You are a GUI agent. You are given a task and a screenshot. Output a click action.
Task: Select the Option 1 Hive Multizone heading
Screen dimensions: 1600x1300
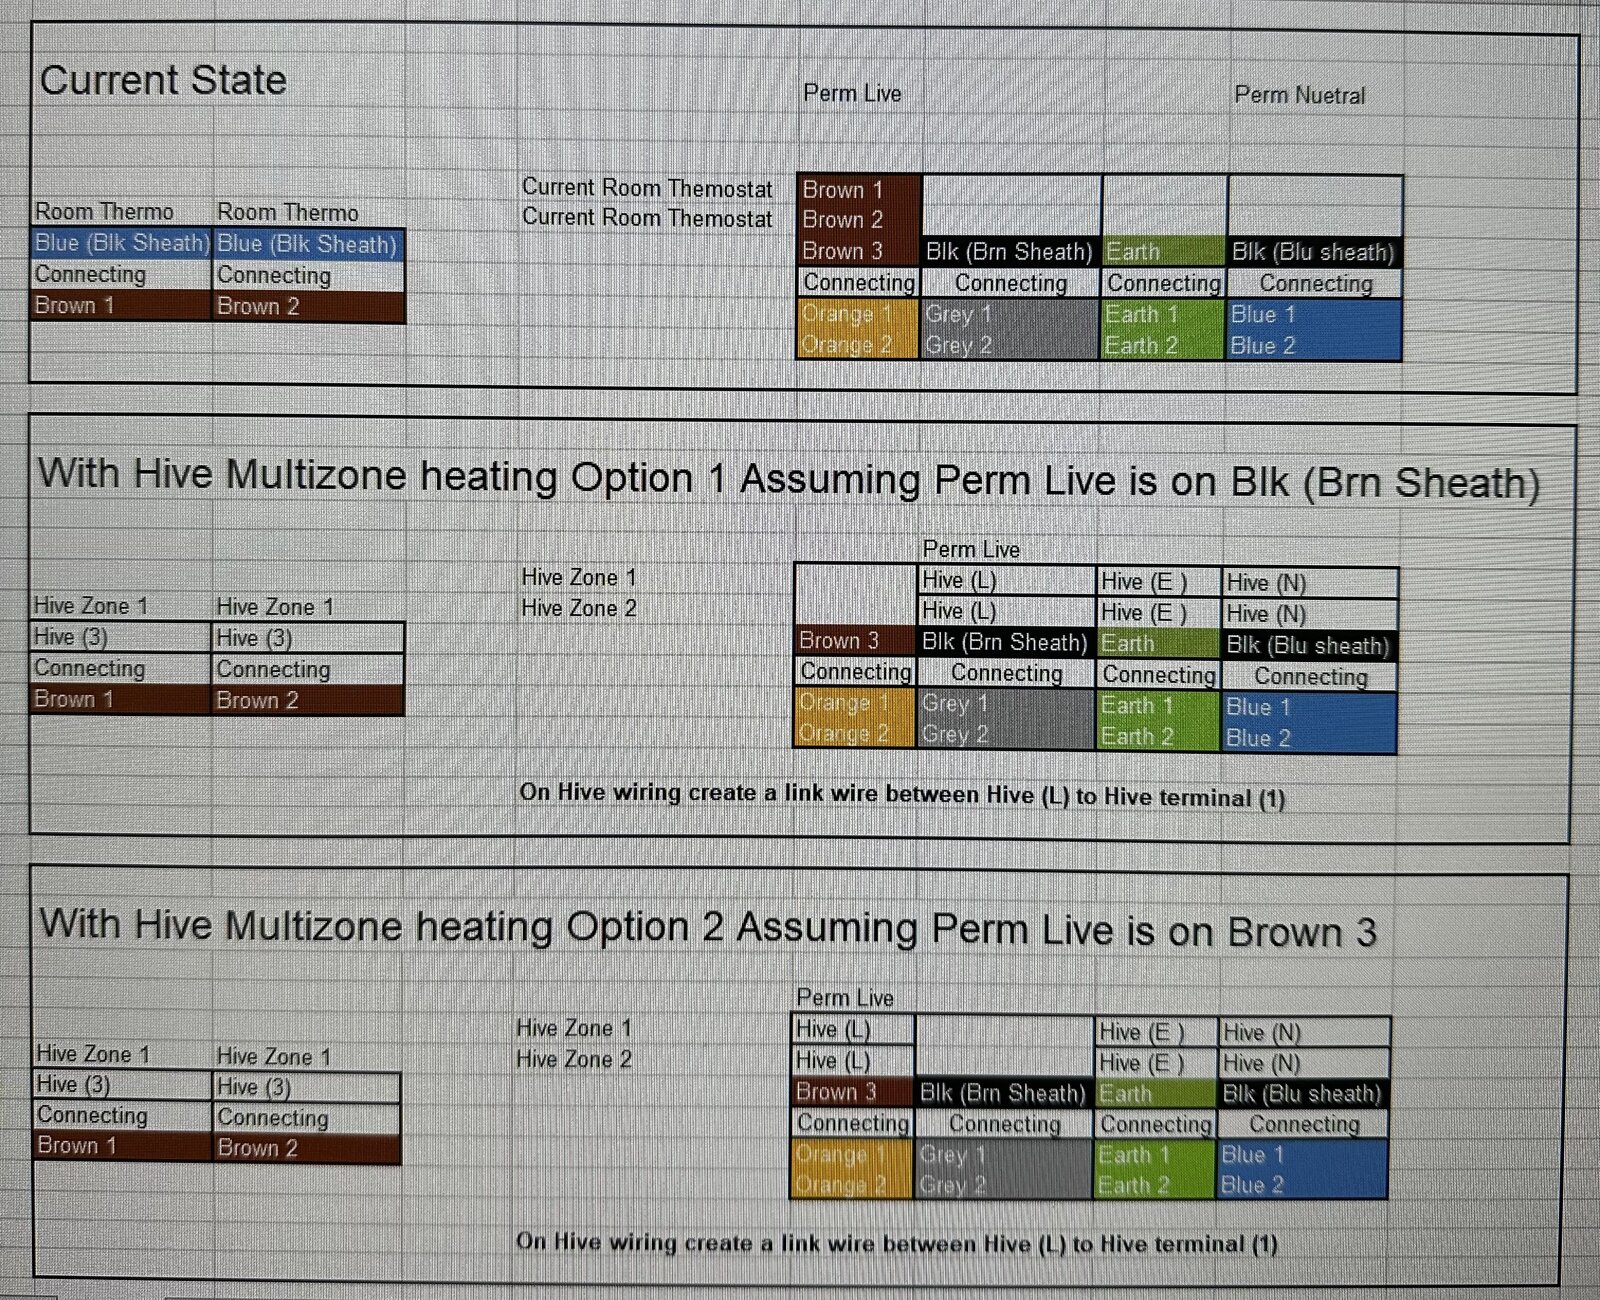(788, 479)
